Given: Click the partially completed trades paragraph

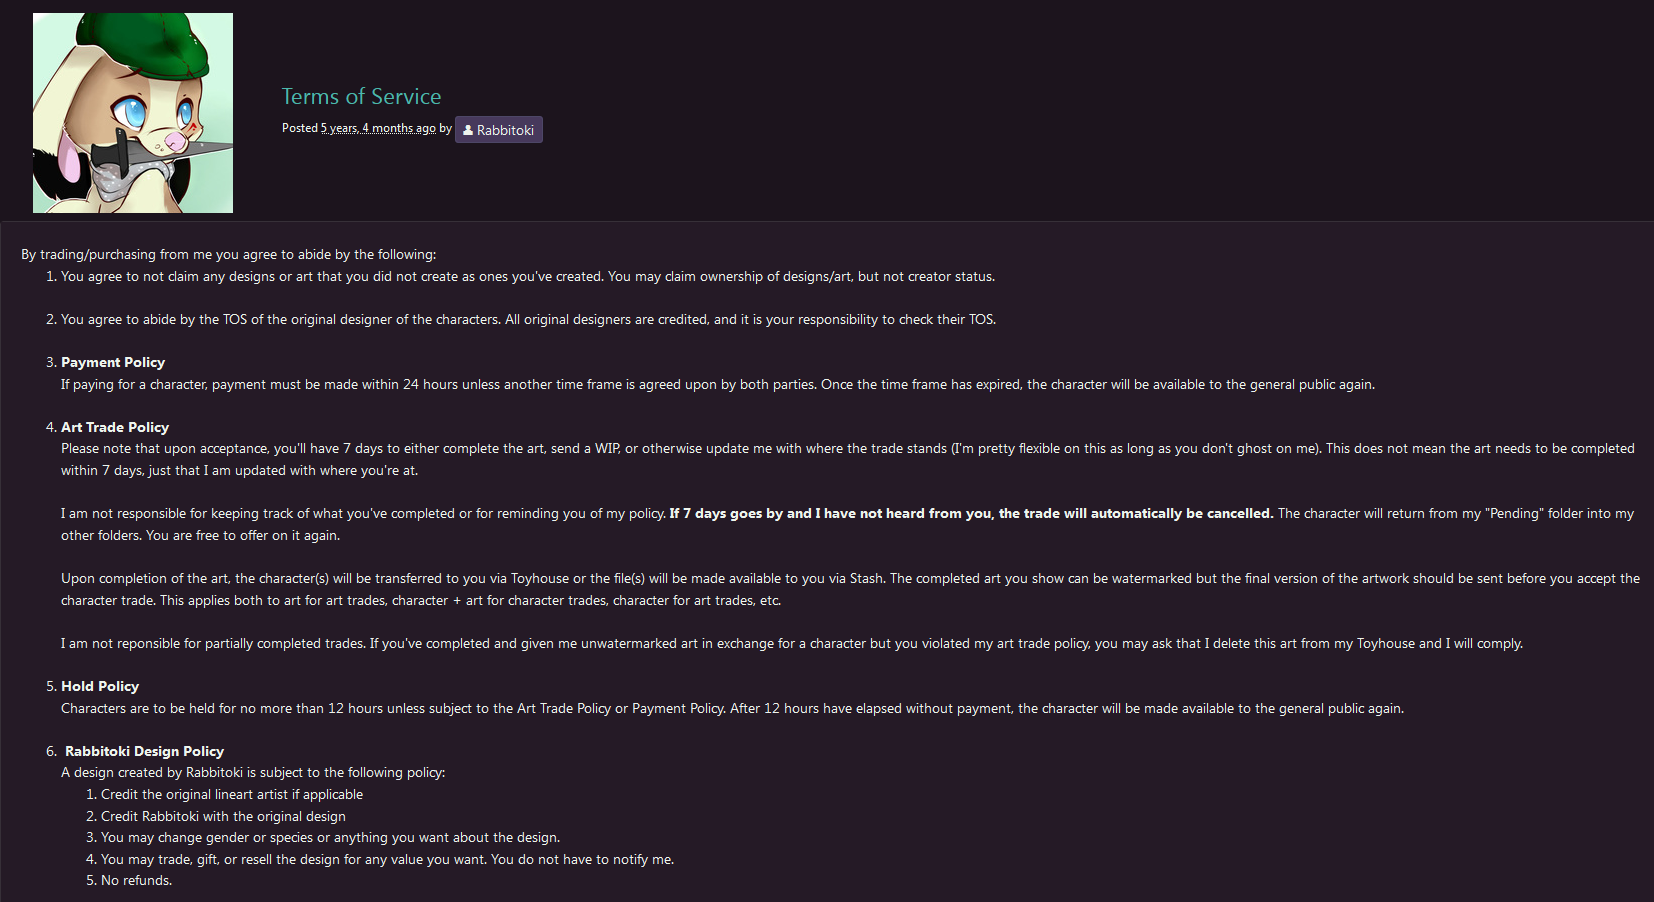Looking at the screenshot, I should [x=791, y=643].
